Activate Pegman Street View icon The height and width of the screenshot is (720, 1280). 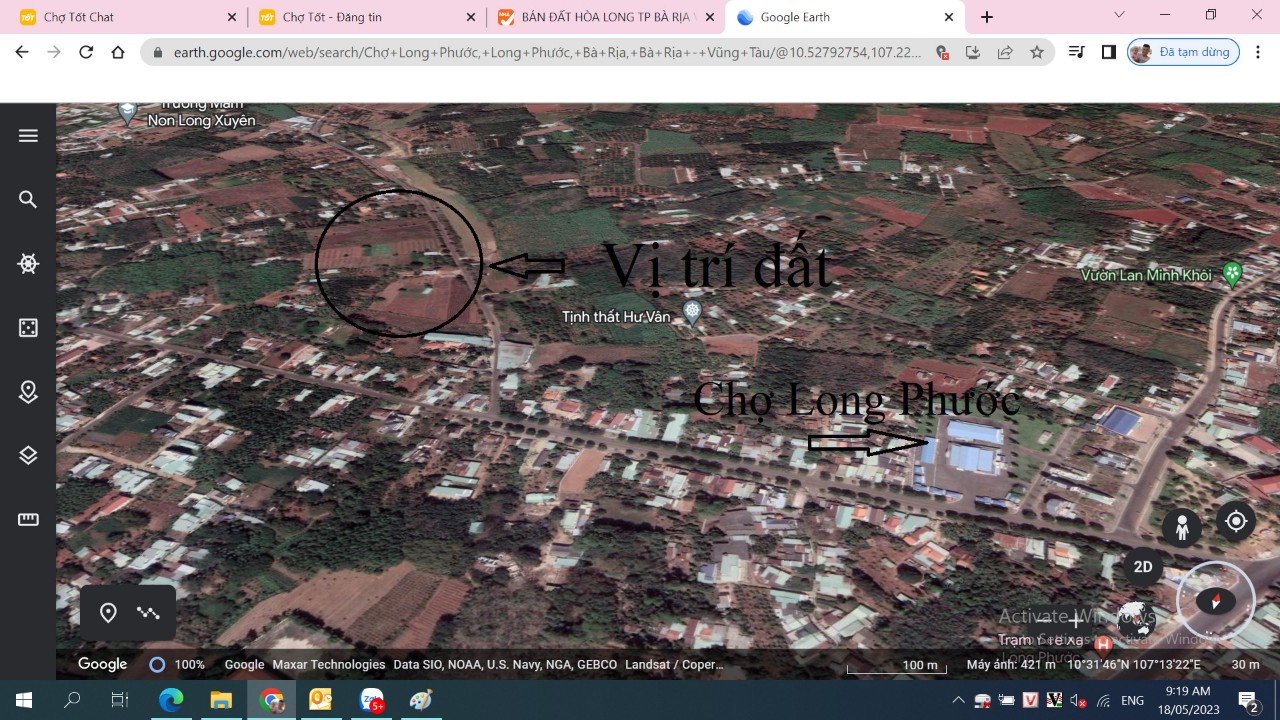[1182, 527]
